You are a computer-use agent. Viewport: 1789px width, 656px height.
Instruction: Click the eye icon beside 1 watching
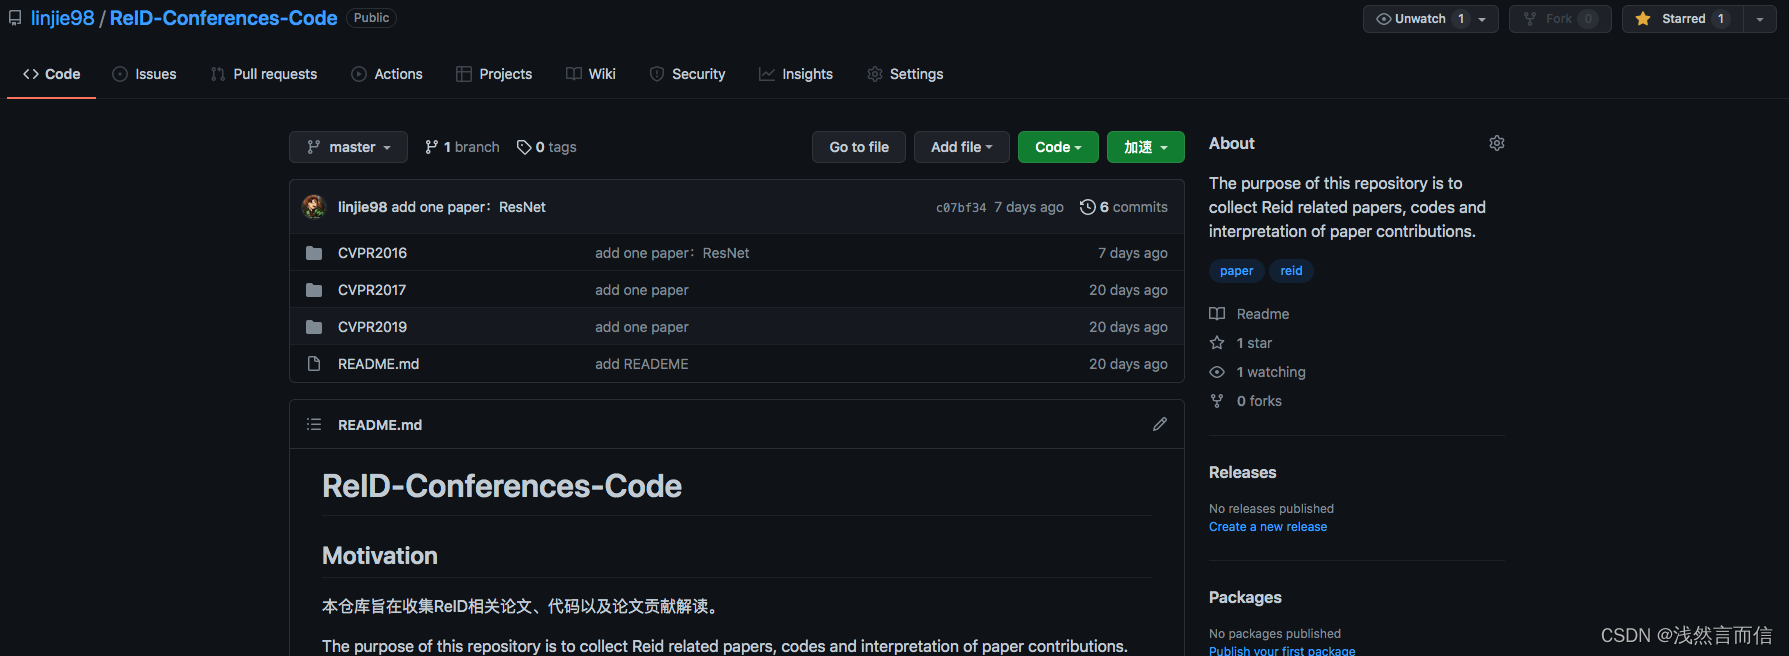[1217, 372]
